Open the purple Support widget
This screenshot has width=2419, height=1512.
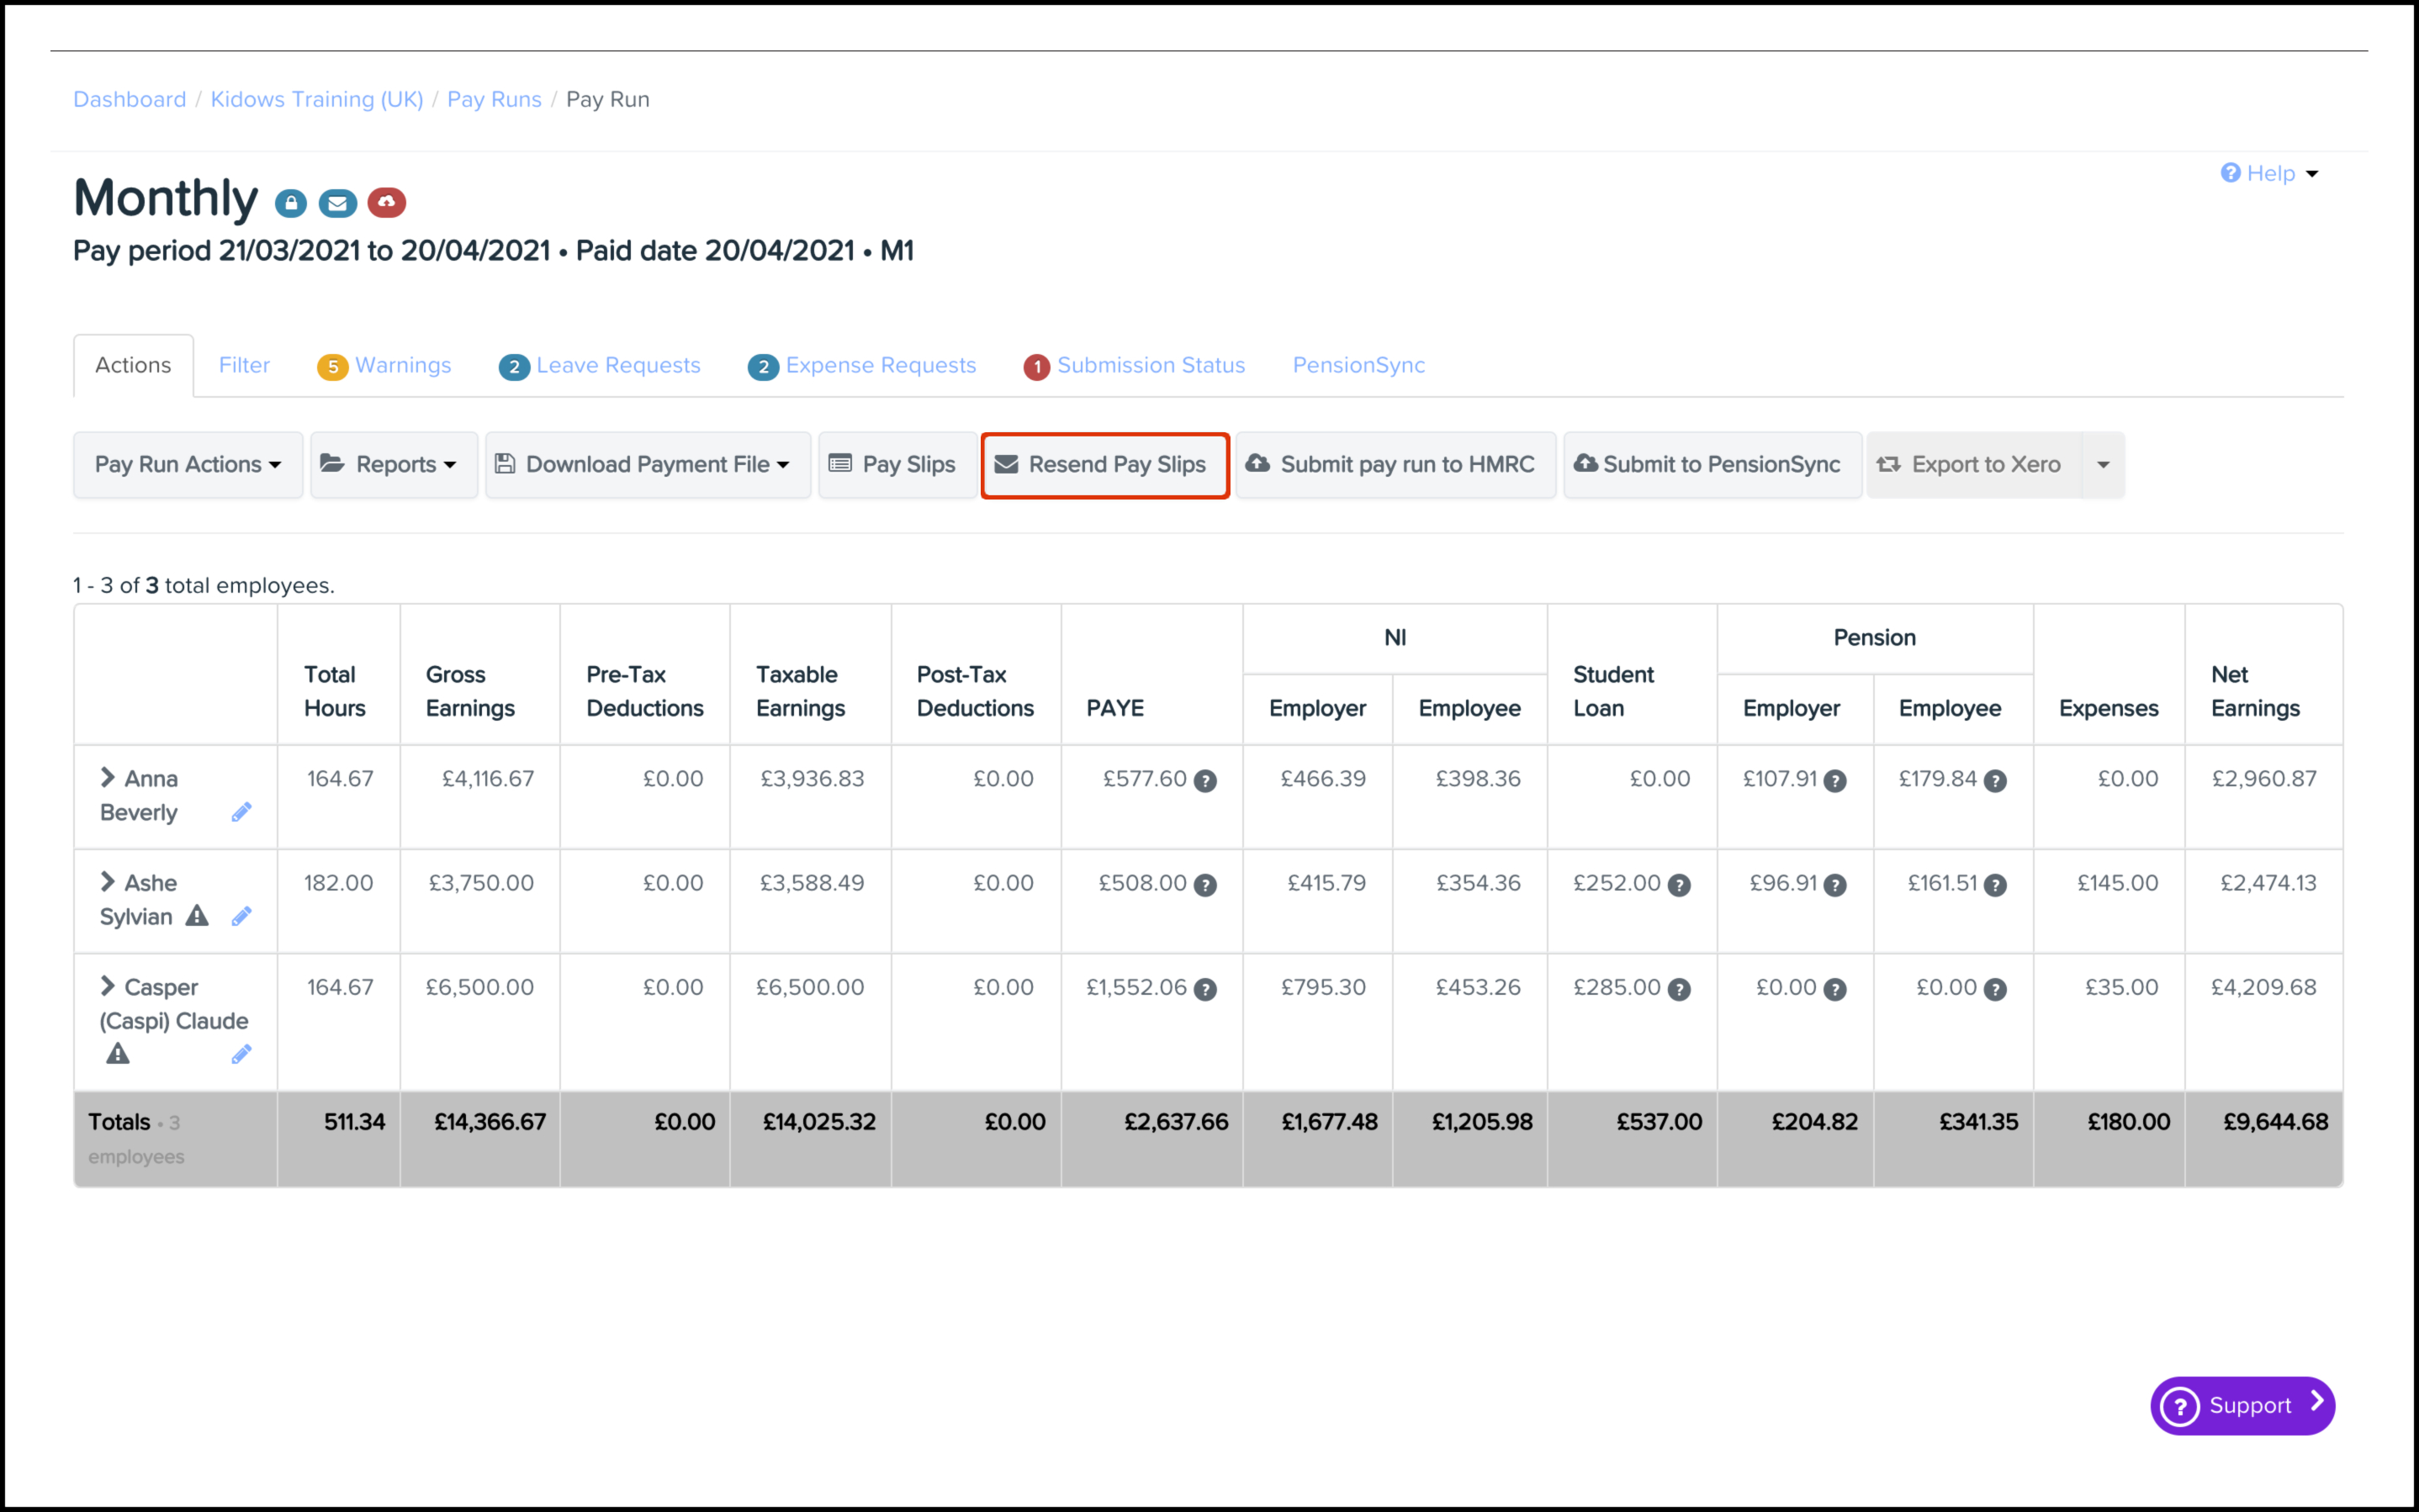pyautogui.click(x=2242, y=1405)
